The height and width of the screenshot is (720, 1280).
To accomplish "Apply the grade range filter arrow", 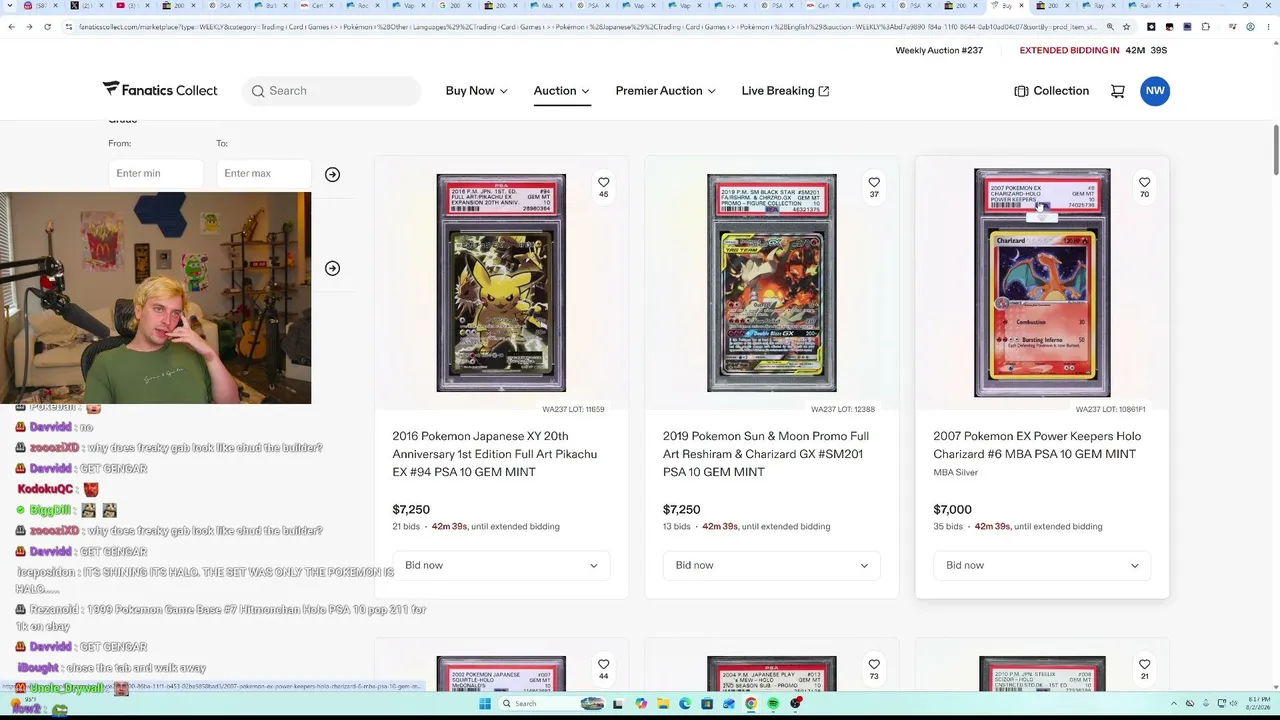I will tap(332, 174).
